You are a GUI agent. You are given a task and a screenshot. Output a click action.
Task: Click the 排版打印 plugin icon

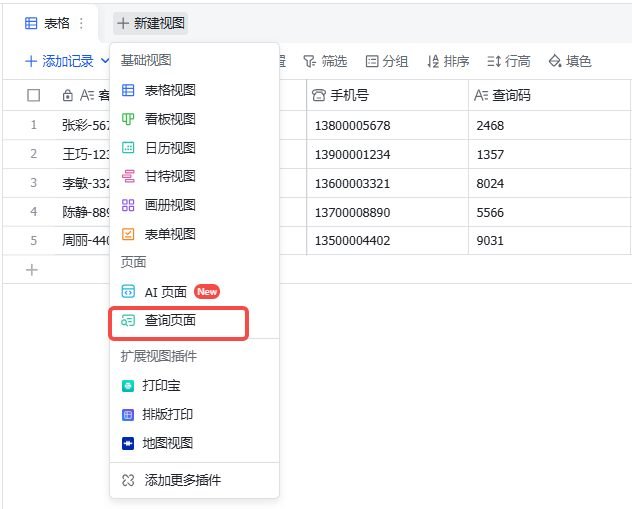(x=128, y=415)
